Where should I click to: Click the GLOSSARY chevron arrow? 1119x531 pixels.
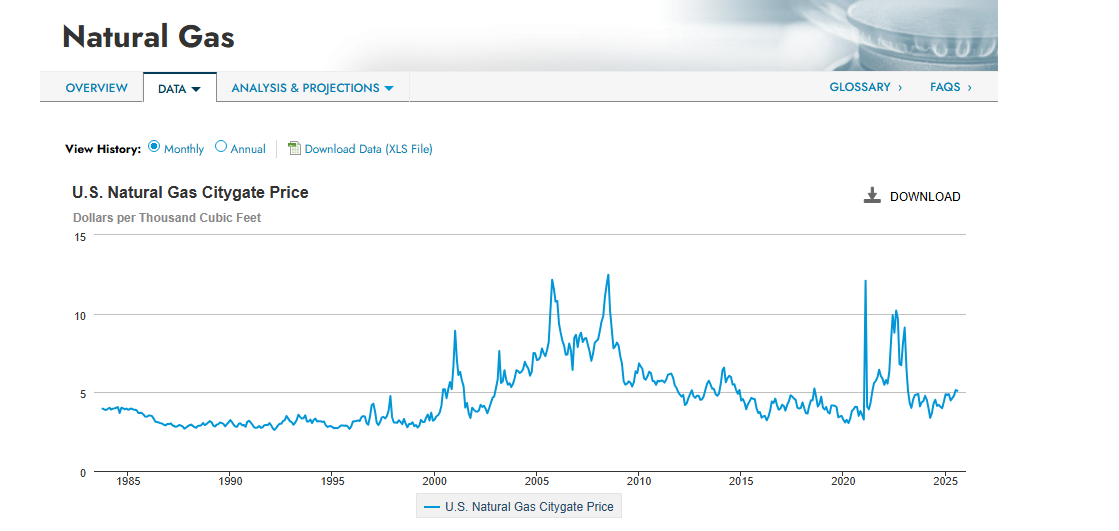900,88
